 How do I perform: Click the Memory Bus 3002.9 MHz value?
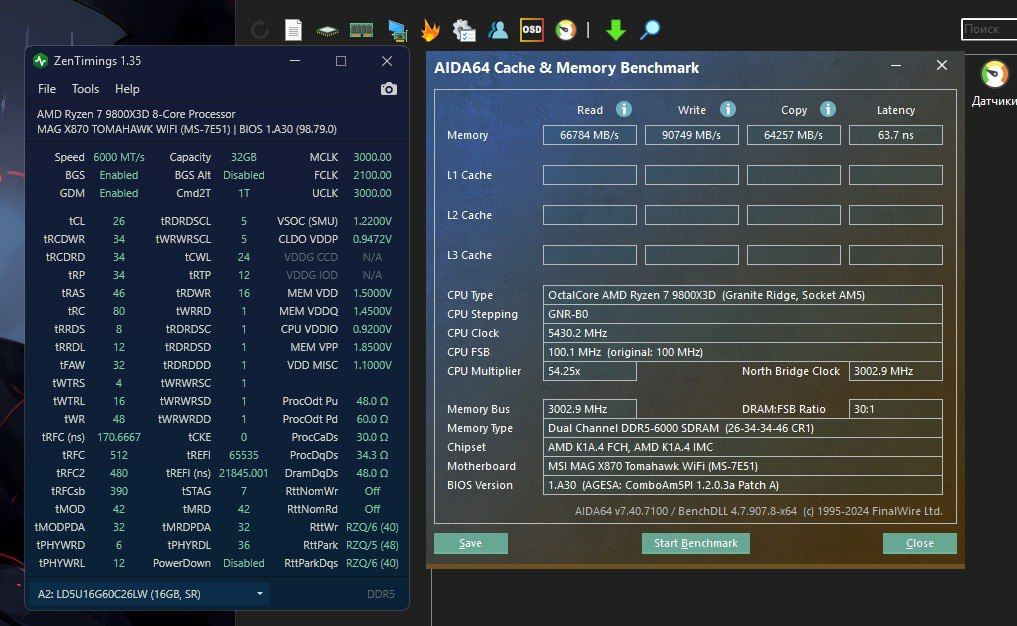tap(590, 409)
